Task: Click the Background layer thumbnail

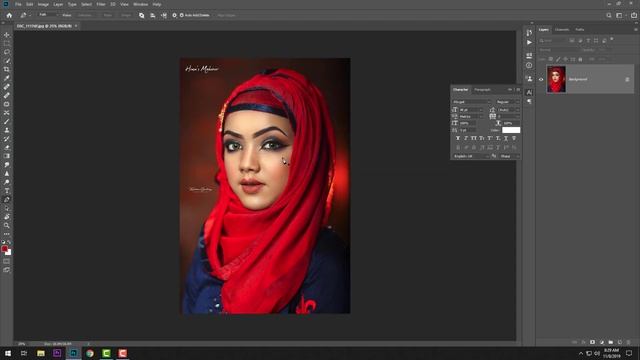Action: pyautogui.click(x=556, y=79)
